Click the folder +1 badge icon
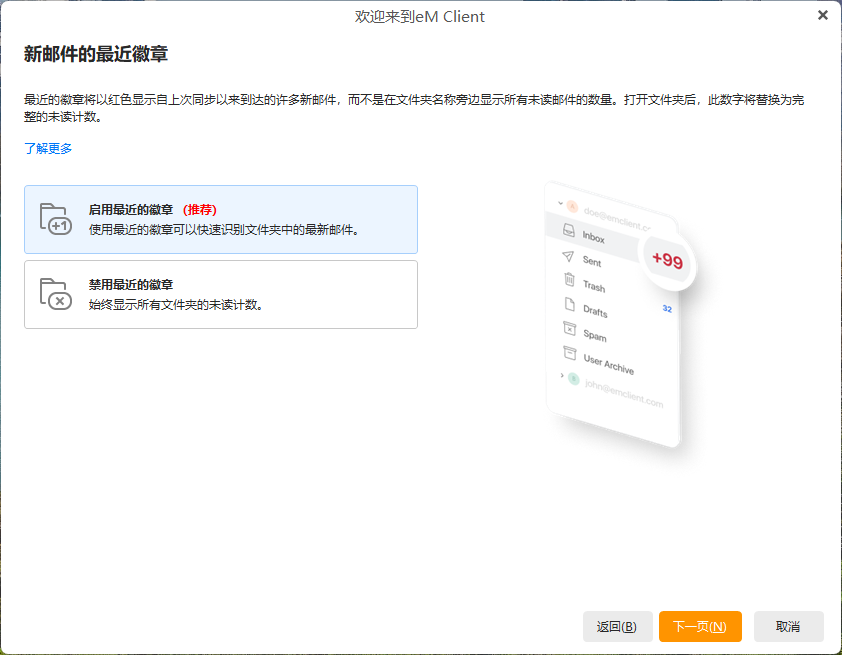 (x=55, y=219)
